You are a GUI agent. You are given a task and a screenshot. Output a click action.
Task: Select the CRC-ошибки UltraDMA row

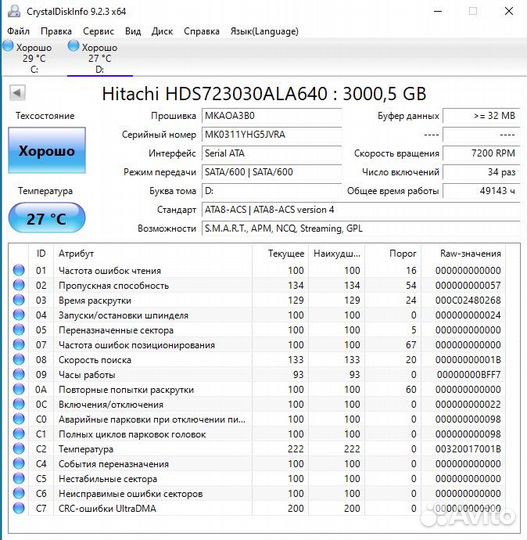tap(257, 508)
